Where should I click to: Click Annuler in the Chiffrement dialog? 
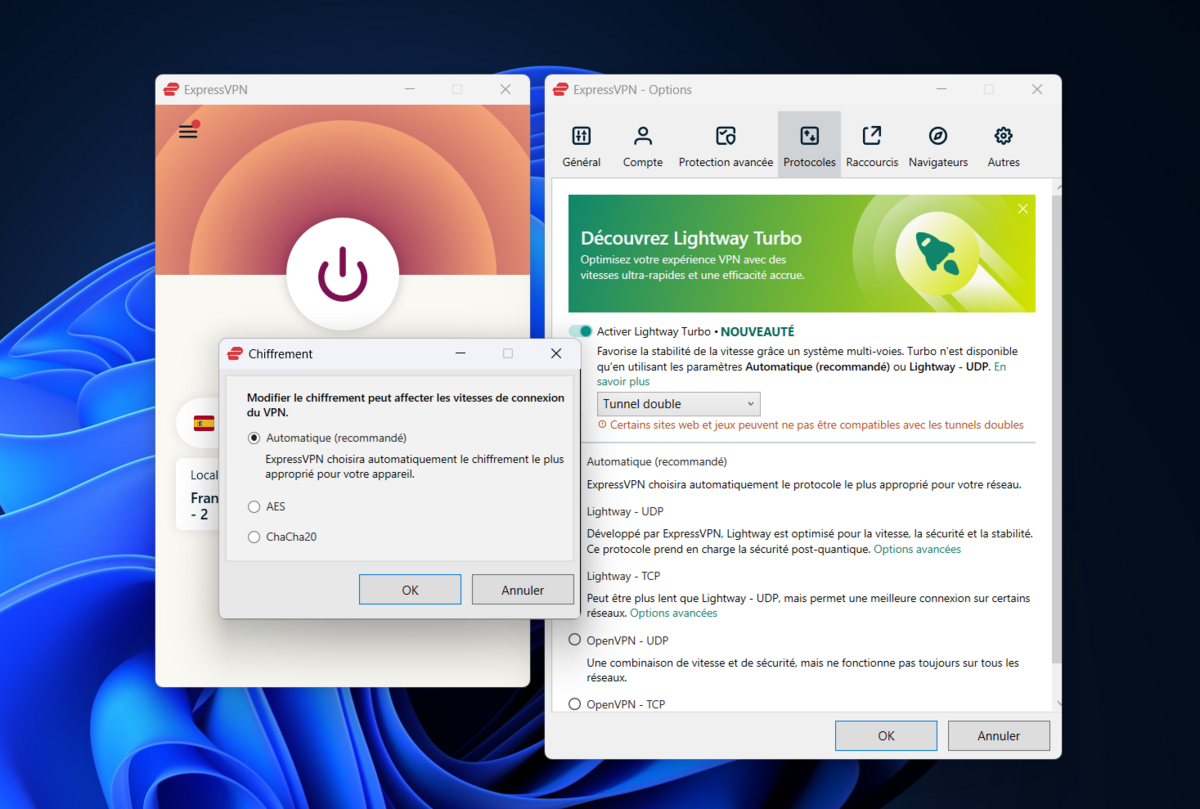point(523,590)
